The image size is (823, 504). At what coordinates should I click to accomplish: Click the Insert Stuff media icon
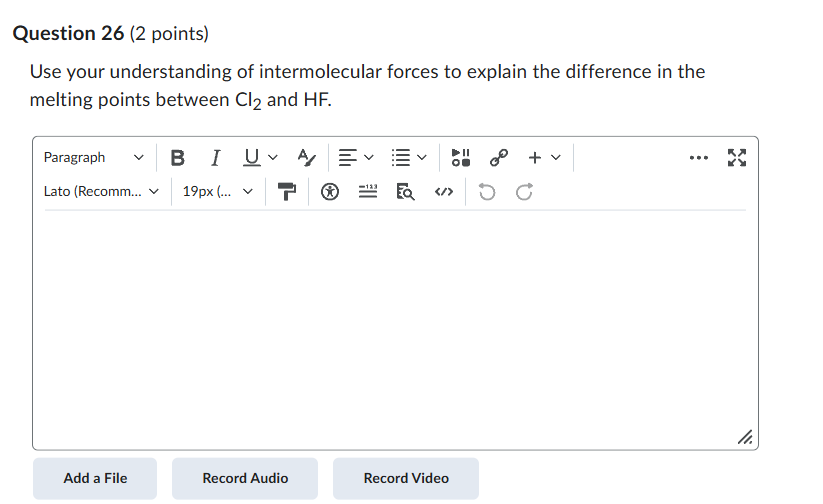(460, 158)
